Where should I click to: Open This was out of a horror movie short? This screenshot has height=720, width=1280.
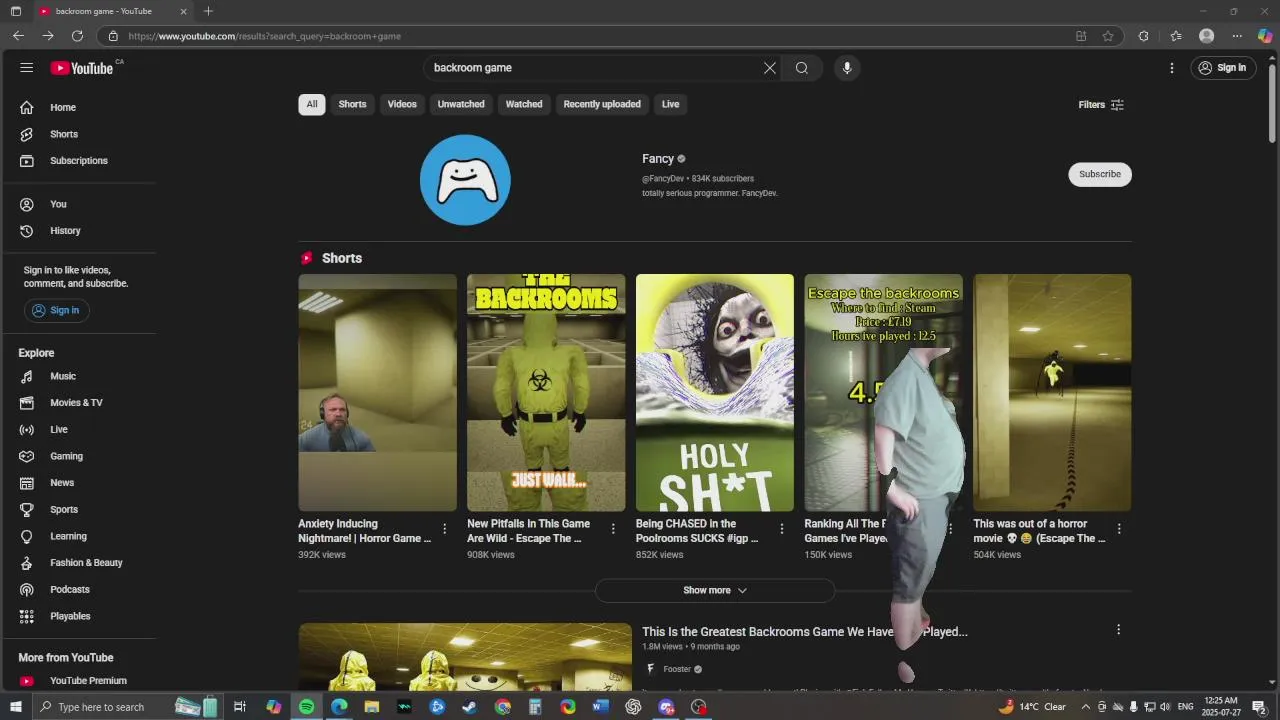1053,393
